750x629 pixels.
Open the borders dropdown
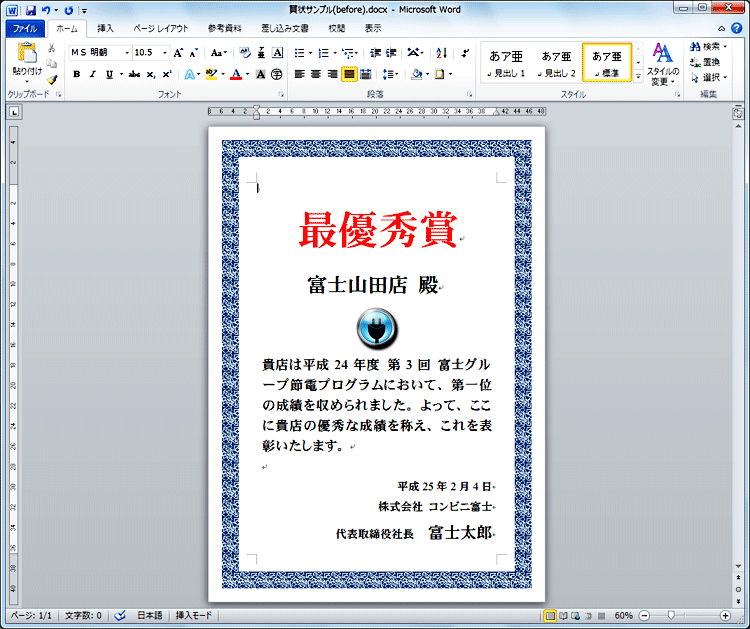451,74
